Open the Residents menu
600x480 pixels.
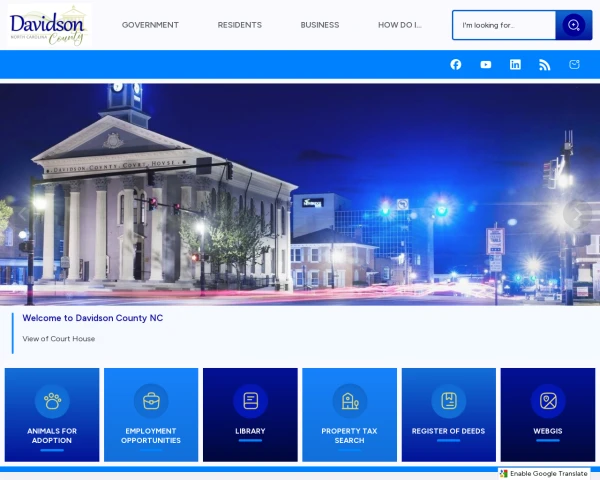pos(239,25)
